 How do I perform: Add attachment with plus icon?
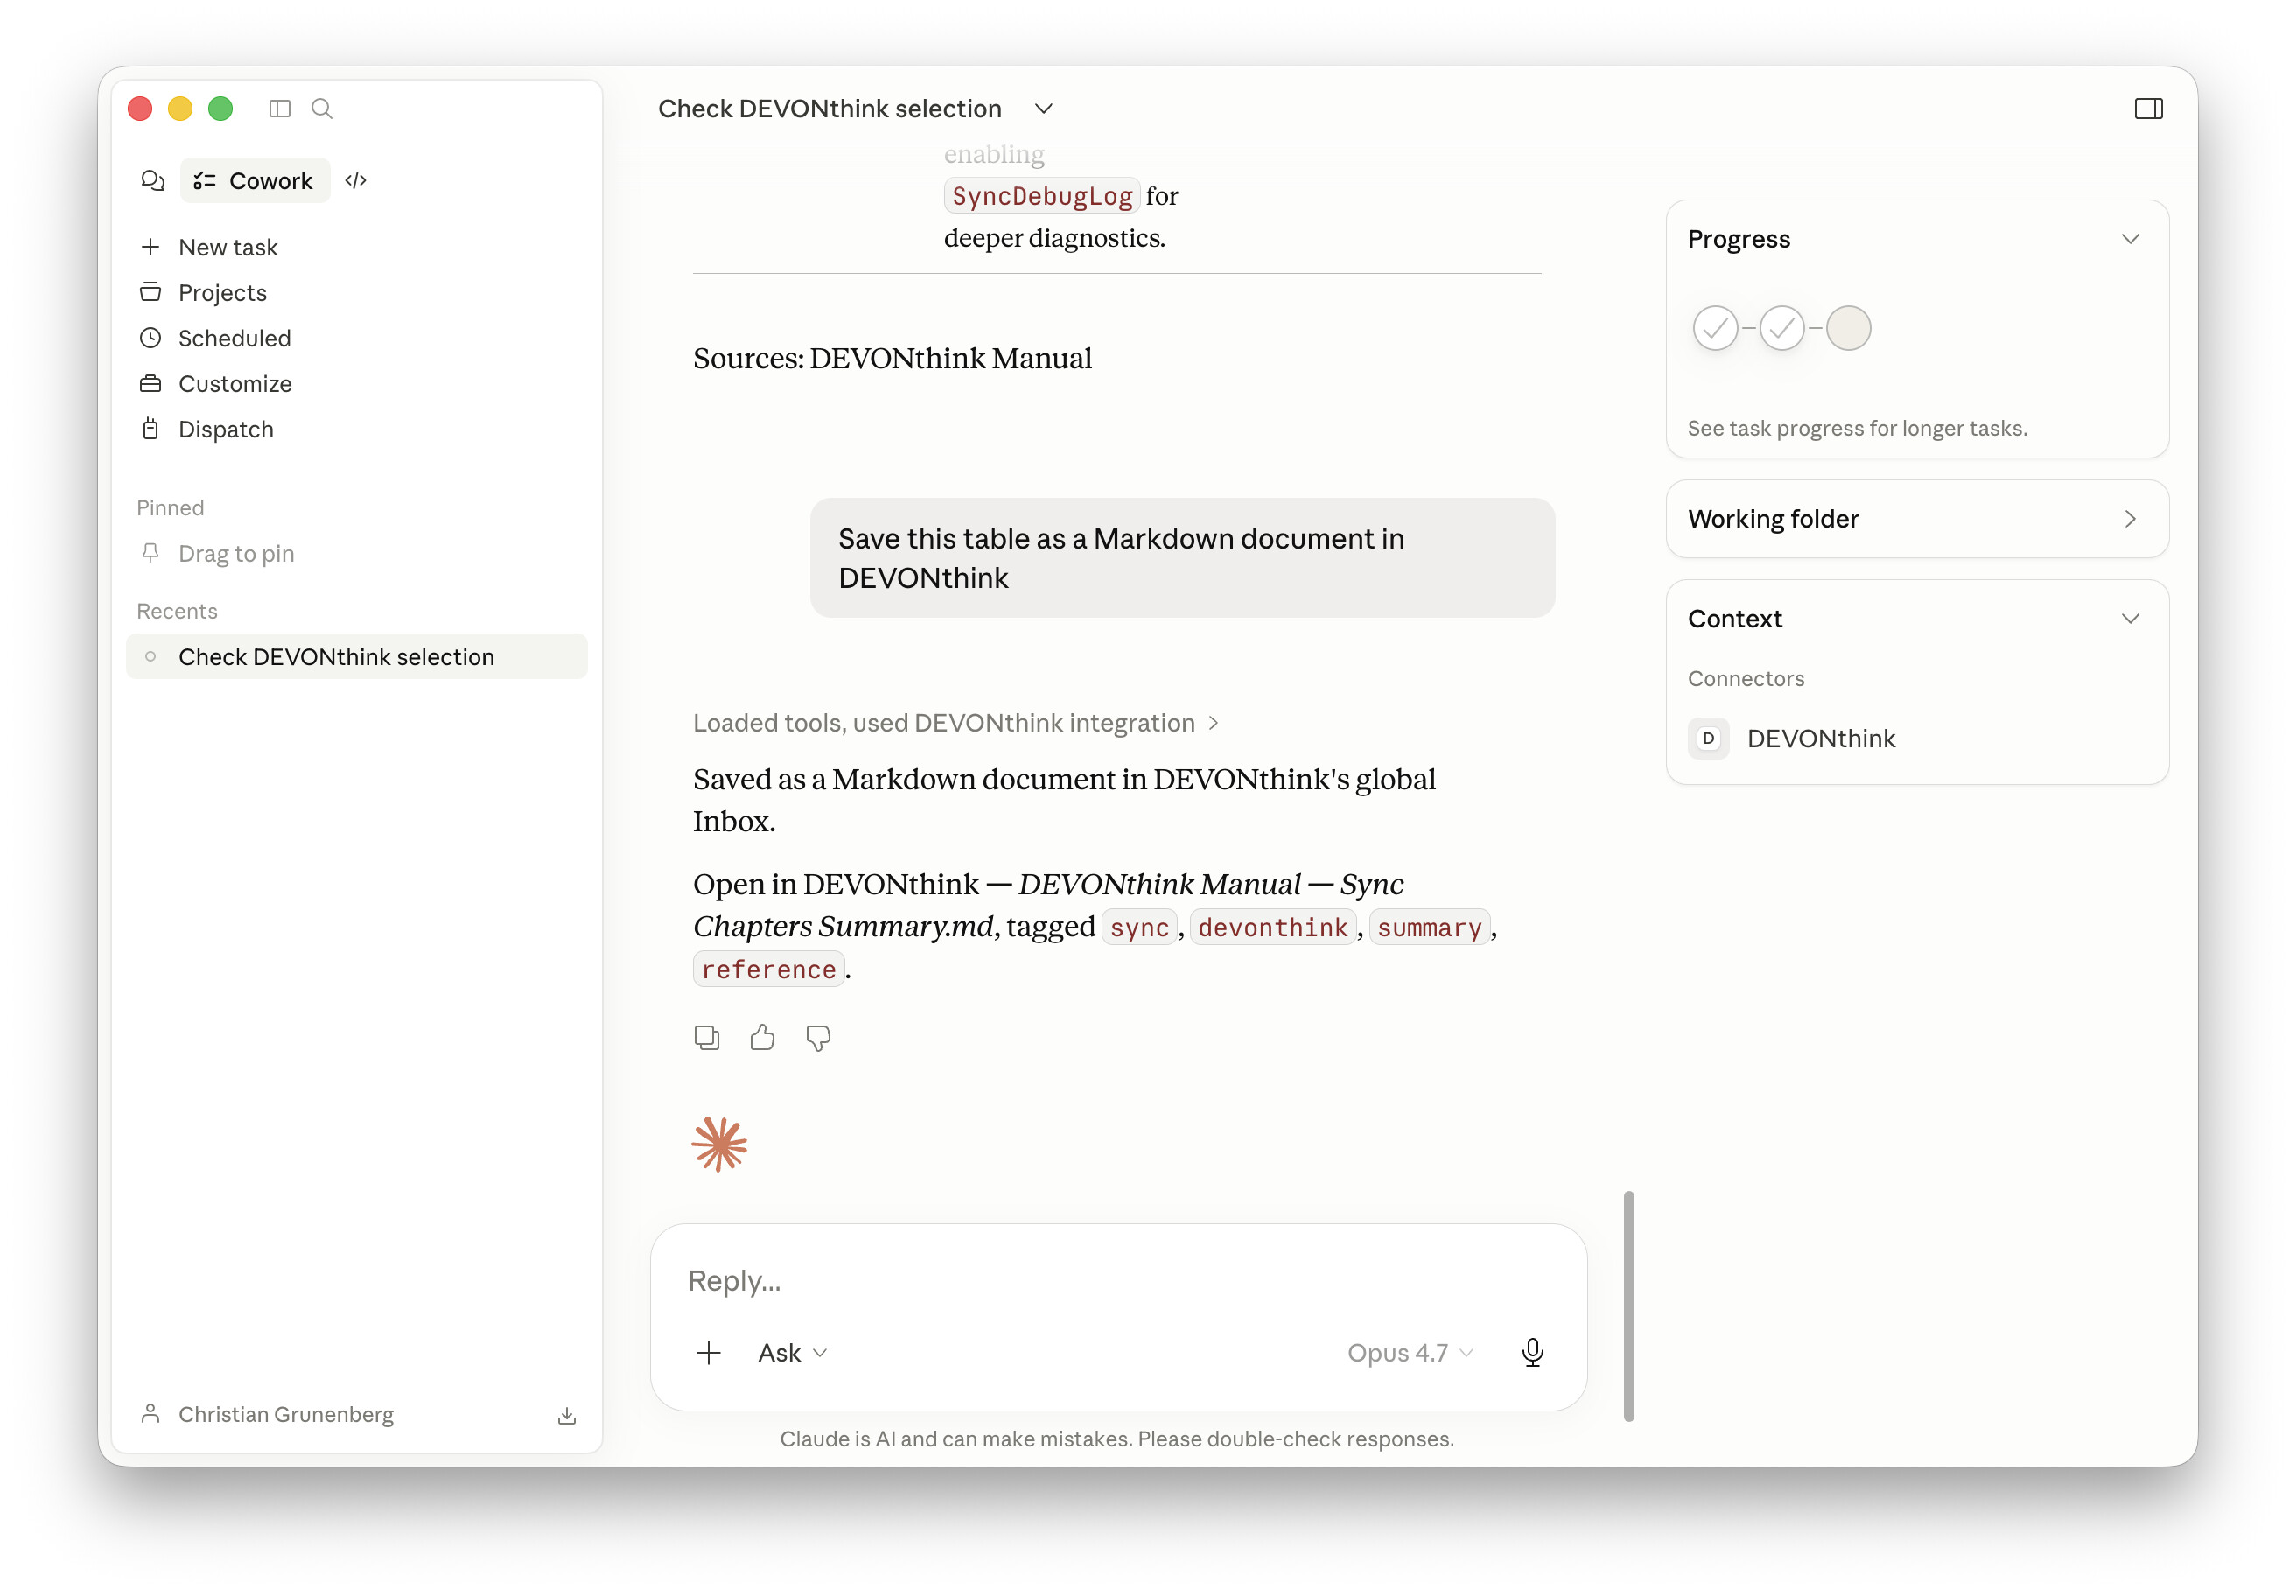coord(708,1353)
